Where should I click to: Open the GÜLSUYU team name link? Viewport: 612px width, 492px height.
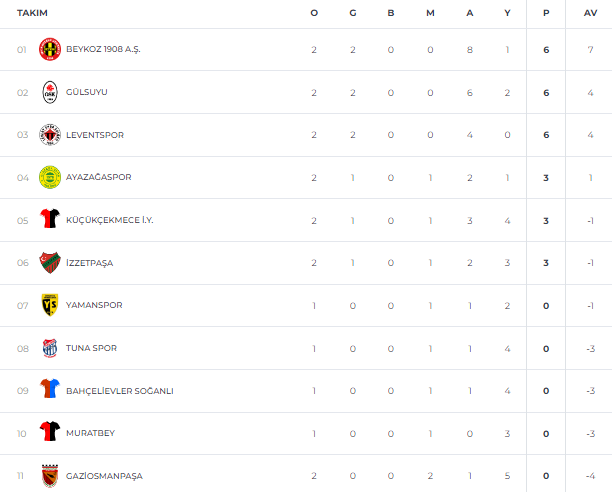pyautogui.click(x=87, y=92)
